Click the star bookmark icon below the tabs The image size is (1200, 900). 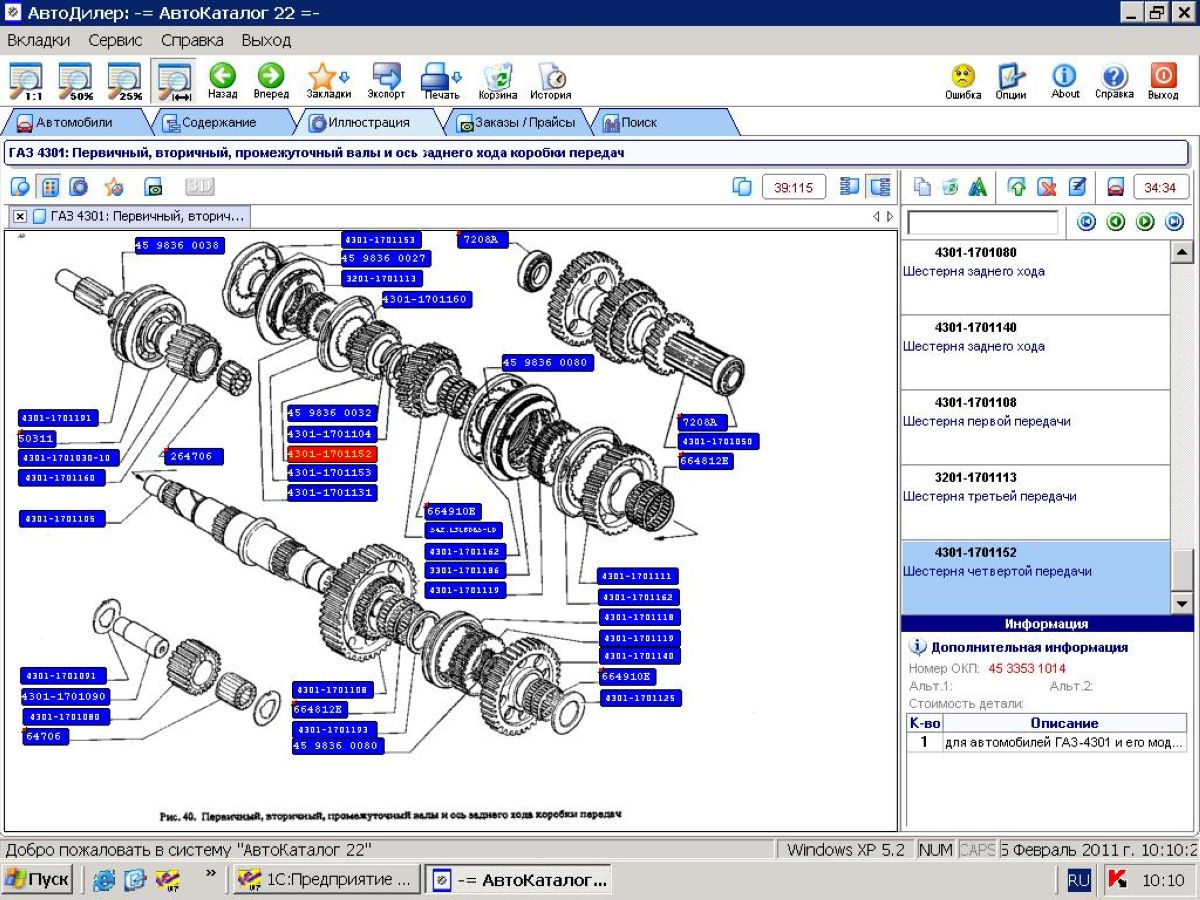(x=114, y=186)
